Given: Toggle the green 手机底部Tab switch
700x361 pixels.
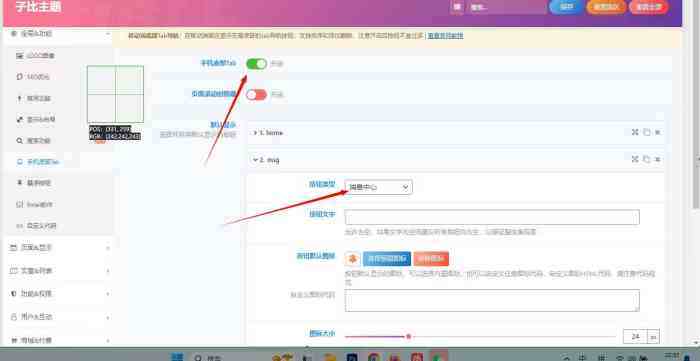Looking at the screenshot, I should pyautogui.click(x=256, y=64).
